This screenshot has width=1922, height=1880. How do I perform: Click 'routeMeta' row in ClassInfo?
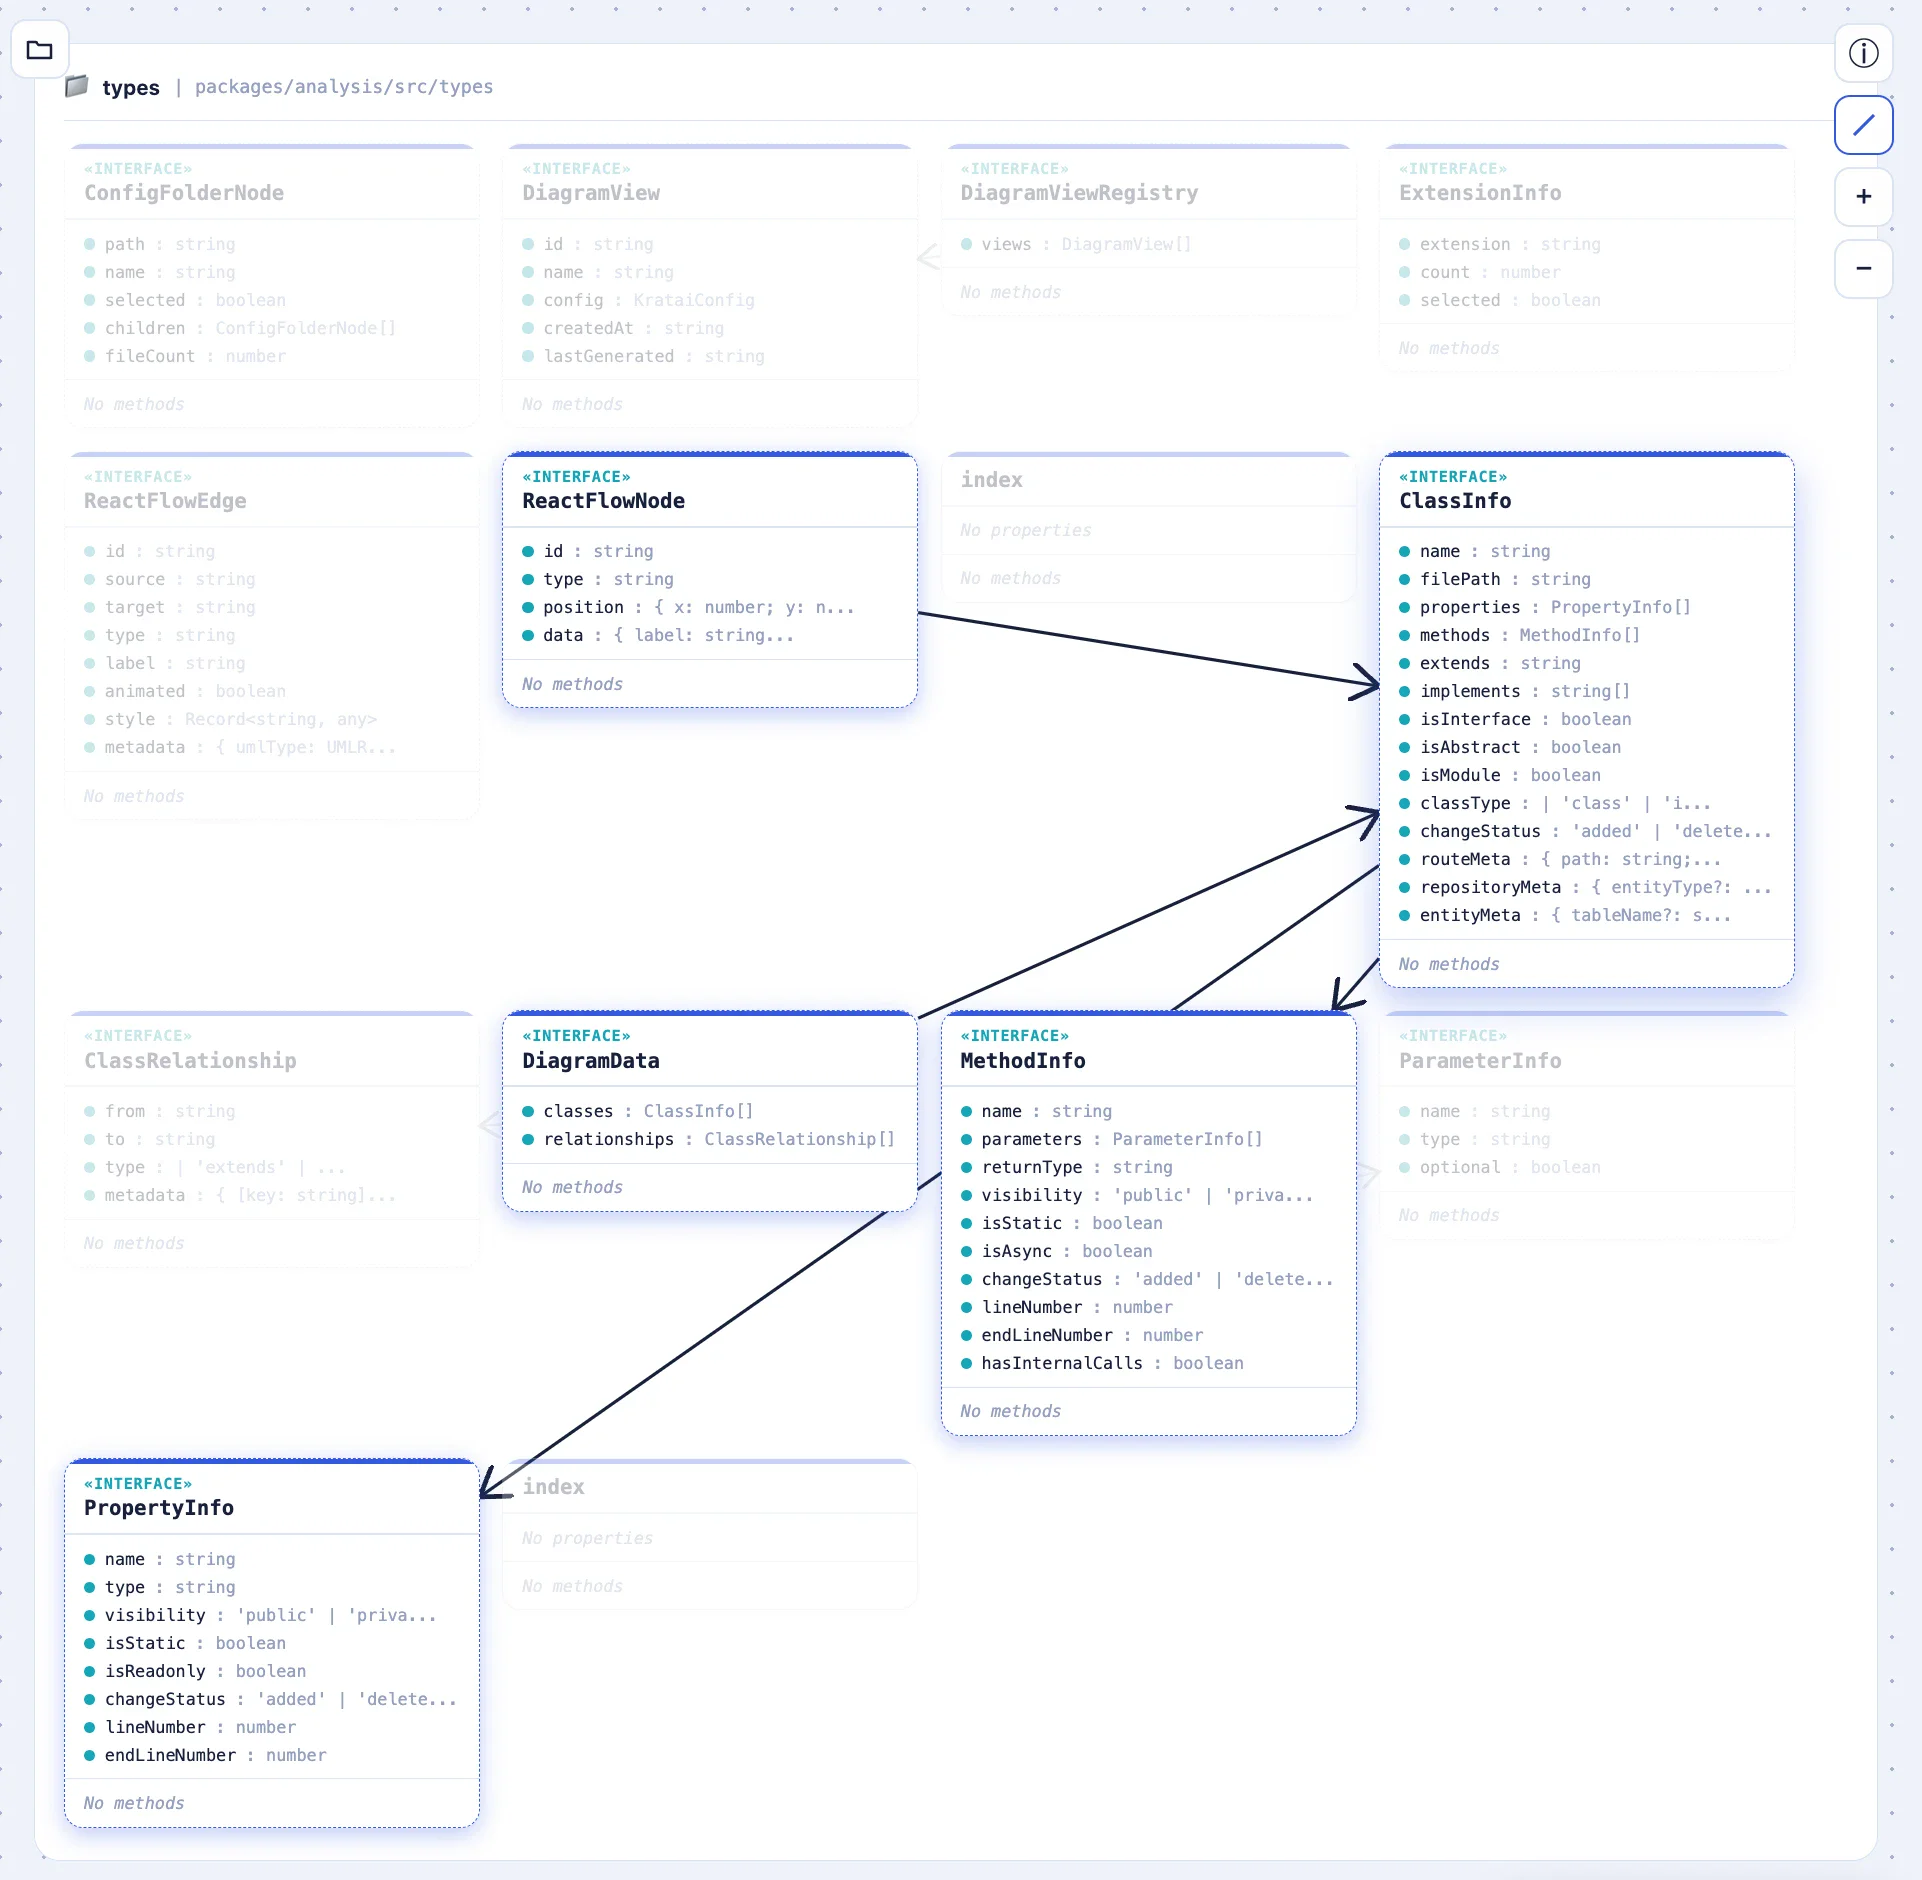1586,859
